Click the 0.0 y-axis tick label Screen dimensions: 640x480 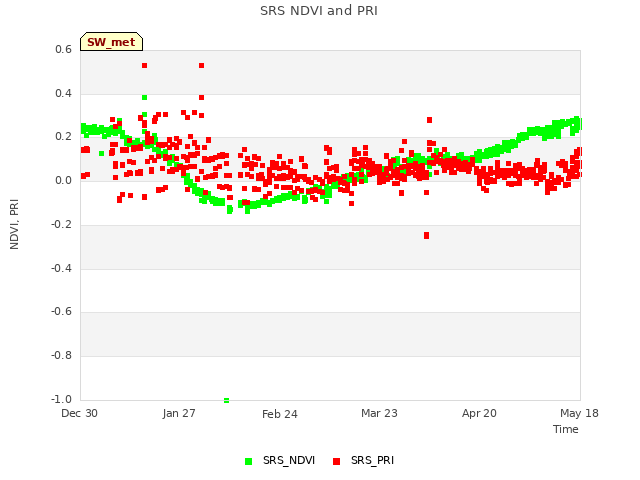pos(63,180)
